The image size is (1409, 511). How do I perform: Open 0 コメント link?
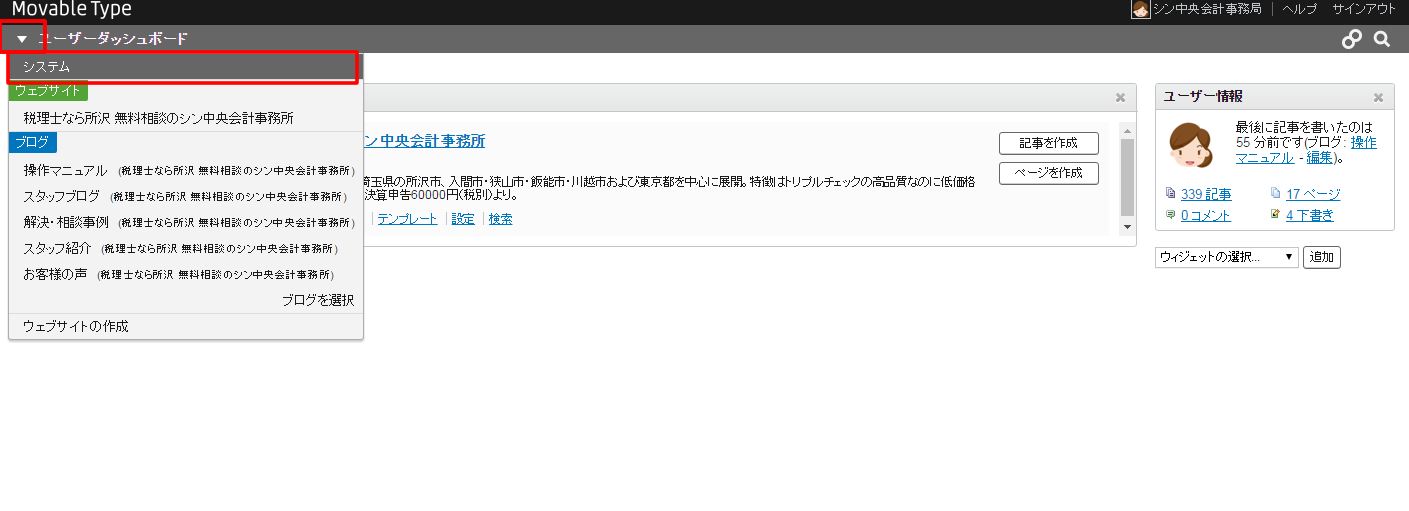point(1206,216)
